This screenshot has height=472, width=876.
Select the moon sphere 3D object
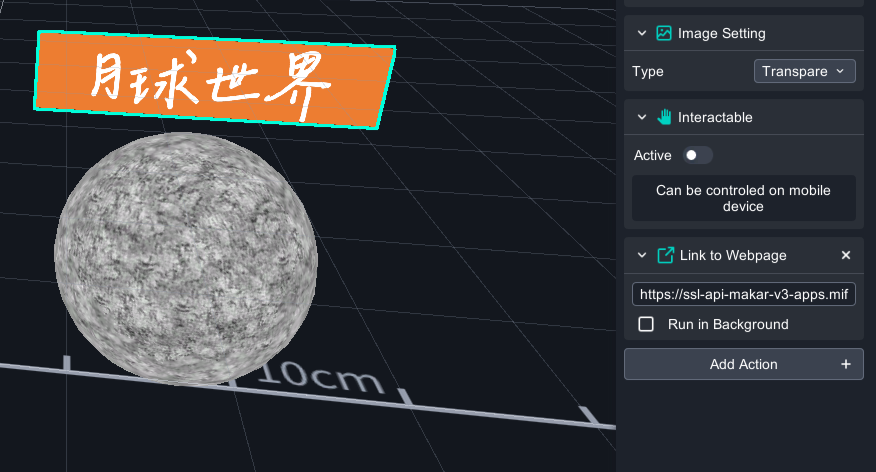pyautogui.click(x=186, y=258)
